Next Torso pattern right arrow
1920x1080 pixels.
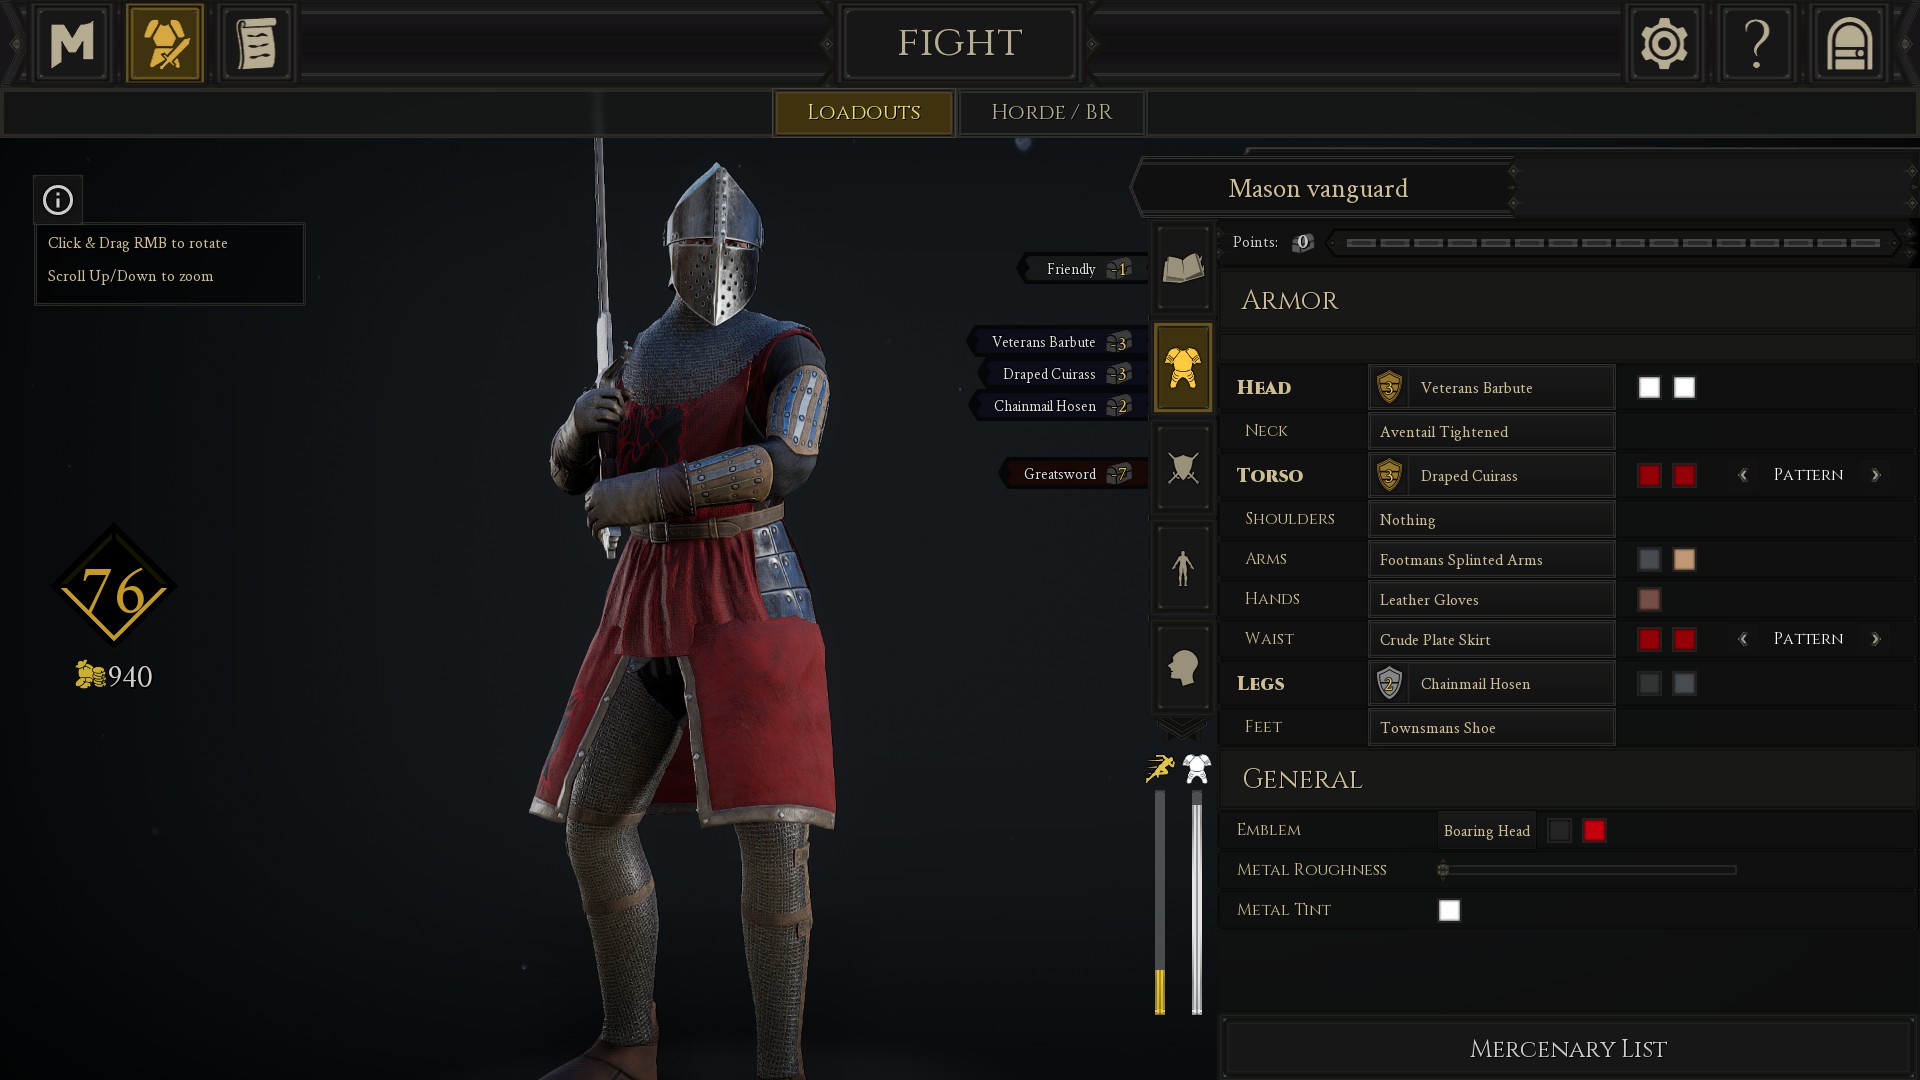pyautogui.click(x=1876, y=475)
